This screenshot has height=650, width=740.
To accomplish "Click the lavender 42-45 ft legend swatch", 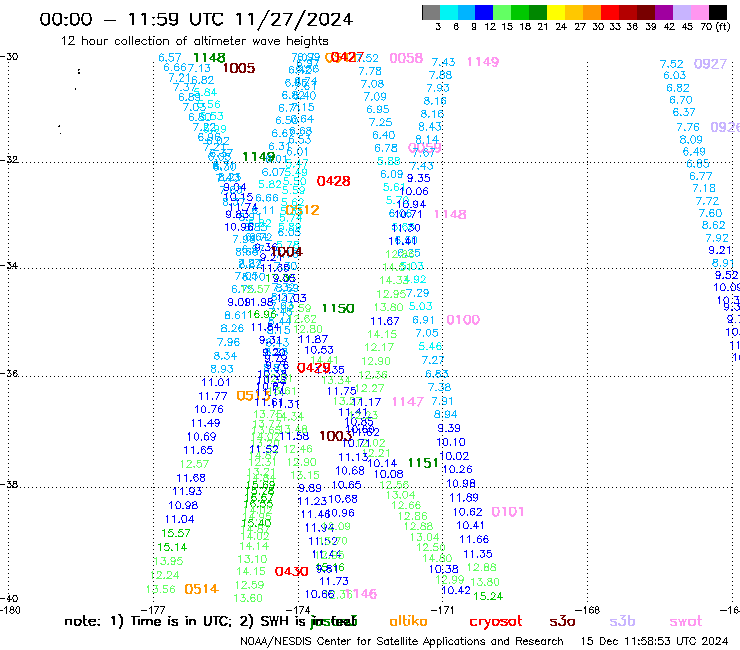I will (x=682, y=12).
